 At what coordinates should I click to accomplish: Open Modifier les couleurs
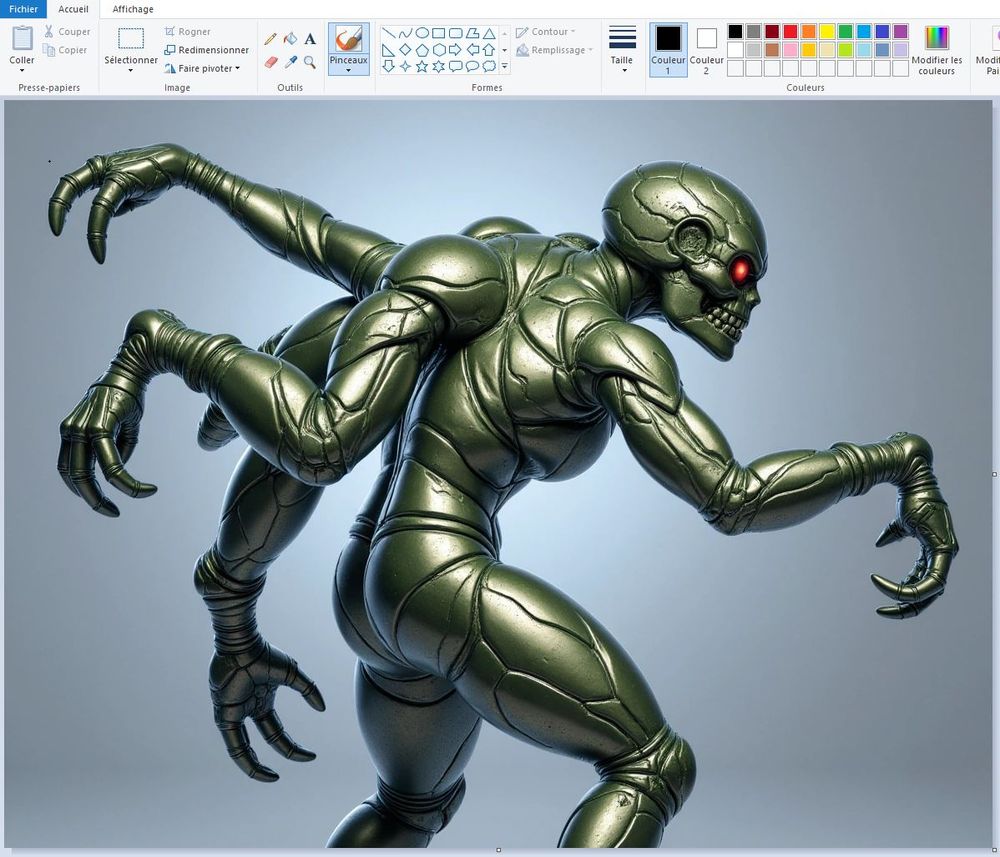click(937, 50)
